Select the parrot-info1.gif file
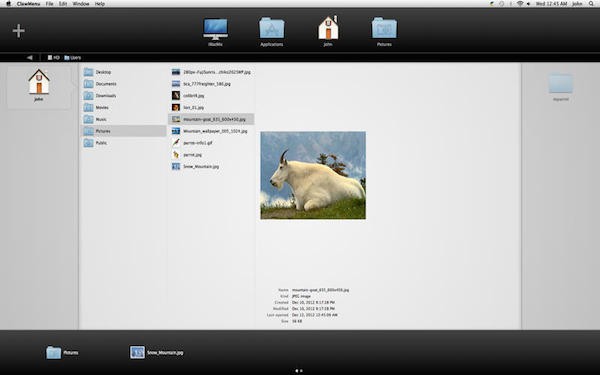600x375 pixels. pos(211,143)
